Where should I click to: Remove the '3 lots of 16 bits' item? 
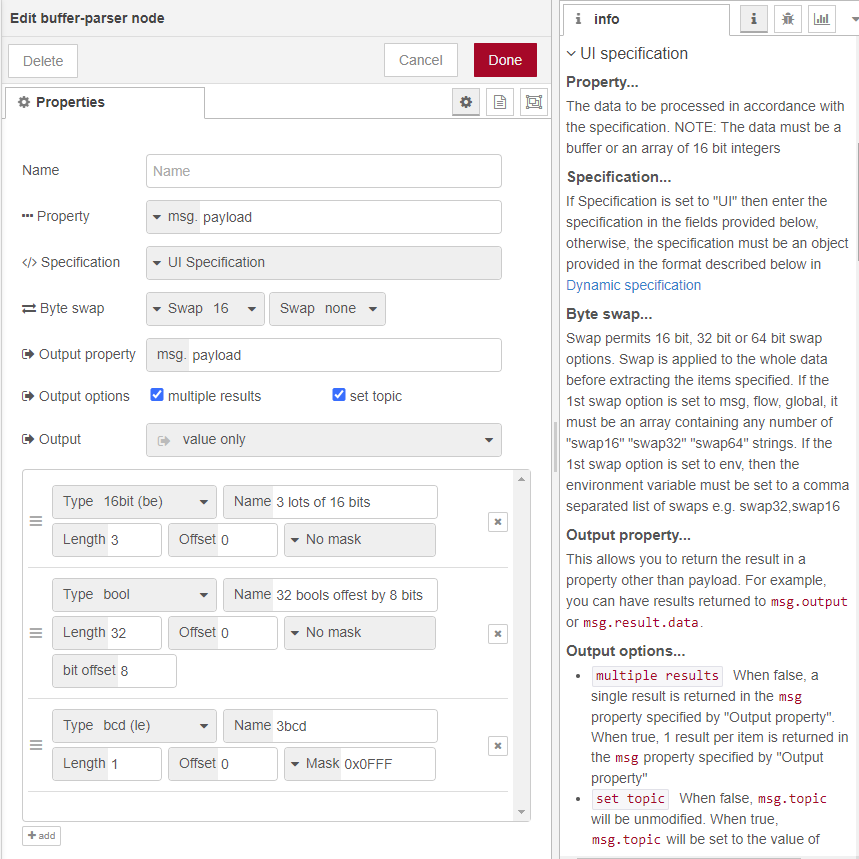click(498, 521)
